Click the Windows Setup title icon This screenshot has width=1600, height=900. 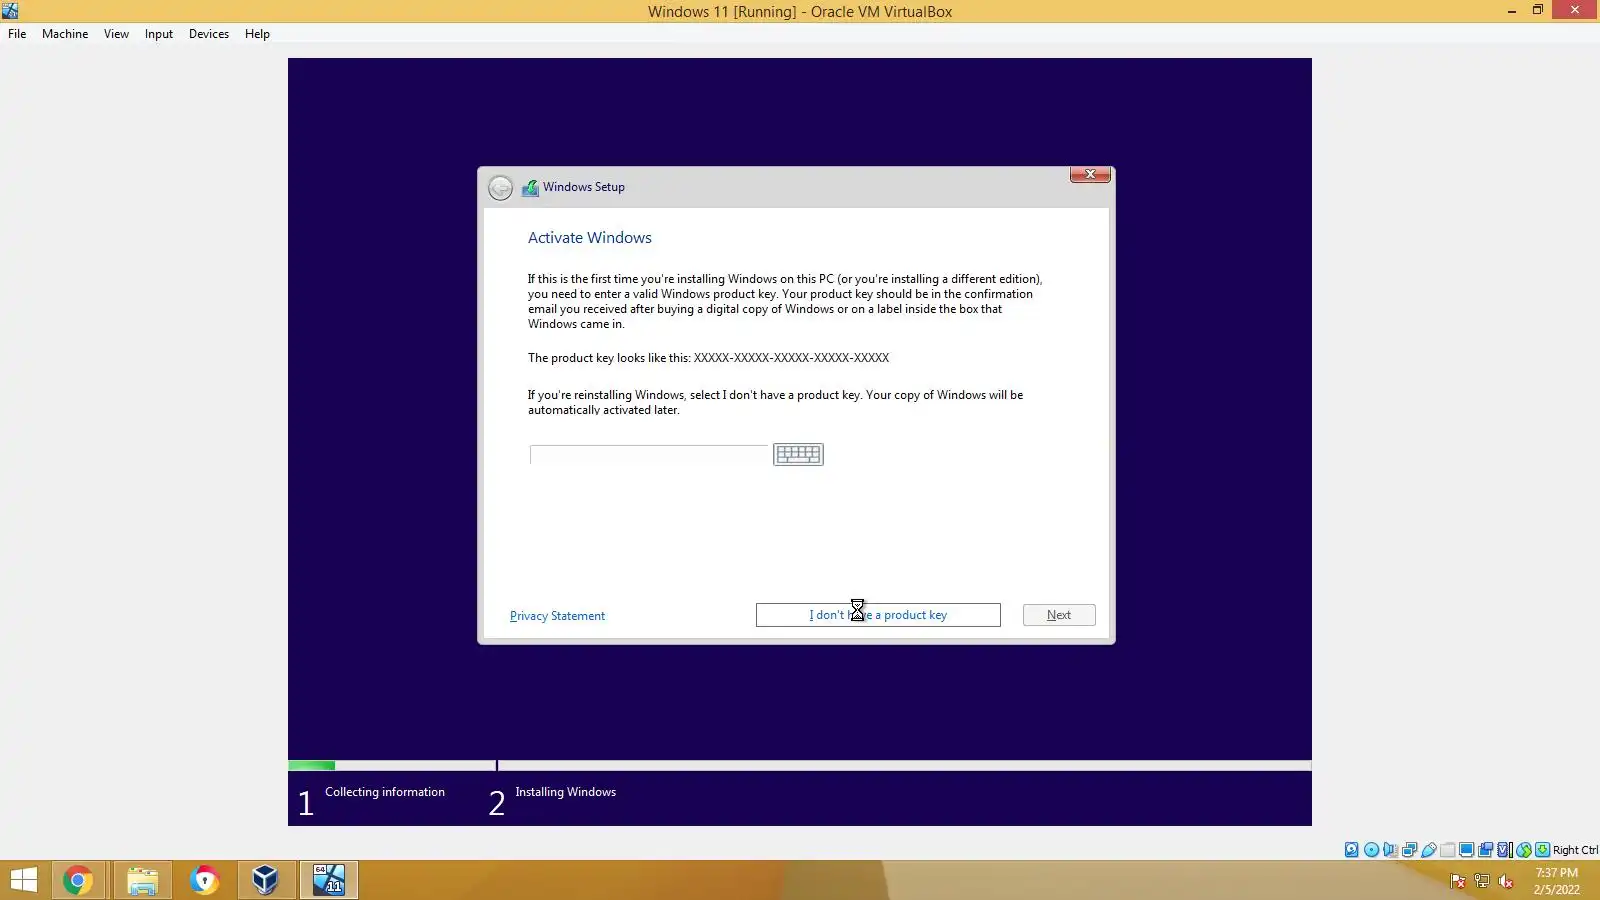pyautogui.click(x=530, y=187)
